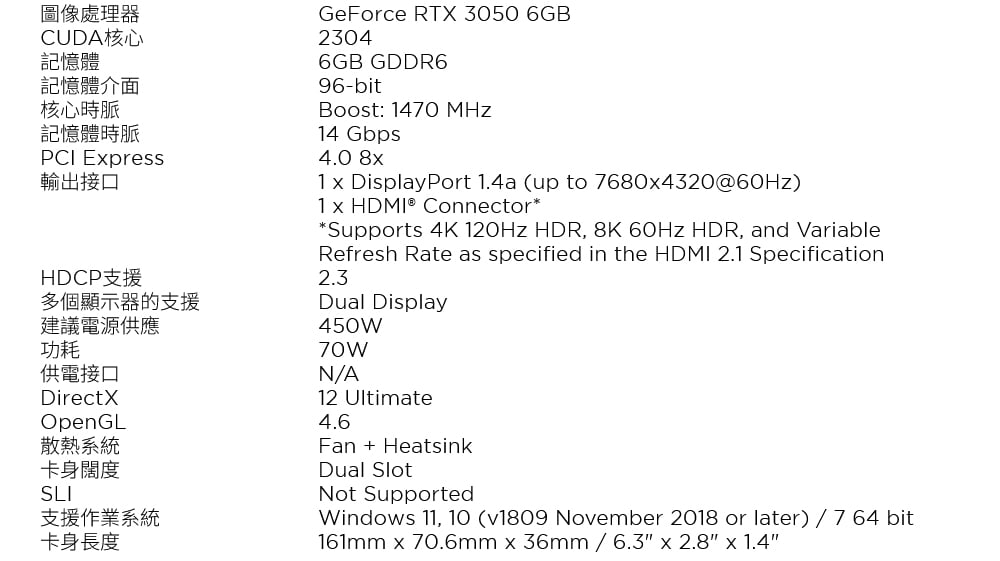Click the Dual Display value
Image resolution: width=1000 pixels, height=561 pixels.
(x=383, y=302)
